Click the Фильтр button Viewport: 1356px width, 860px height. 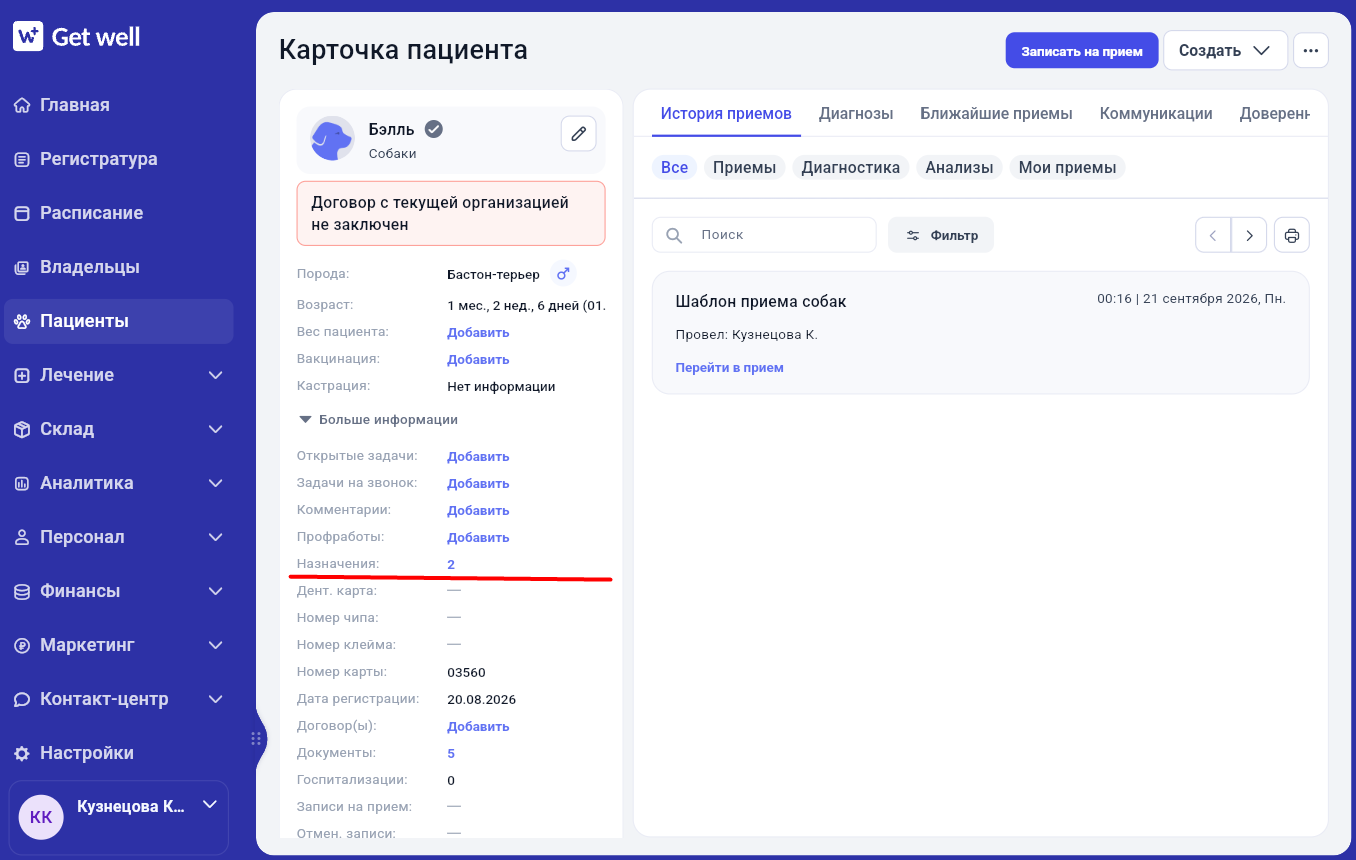click(x=941, y=235)
